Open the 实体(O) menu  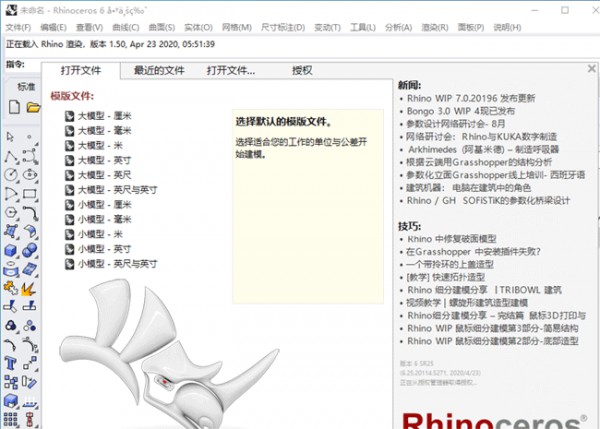(199, 28)
